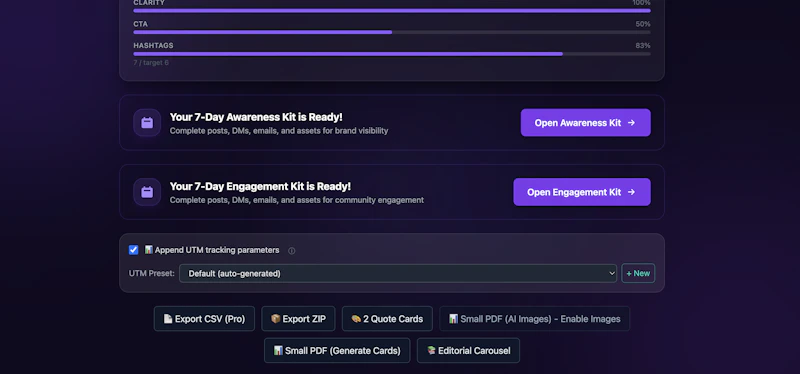The width and height of the screenshot is (800, 374).
Task: Open the UTM Preset dropdown
Action: [x=397, y=273]
